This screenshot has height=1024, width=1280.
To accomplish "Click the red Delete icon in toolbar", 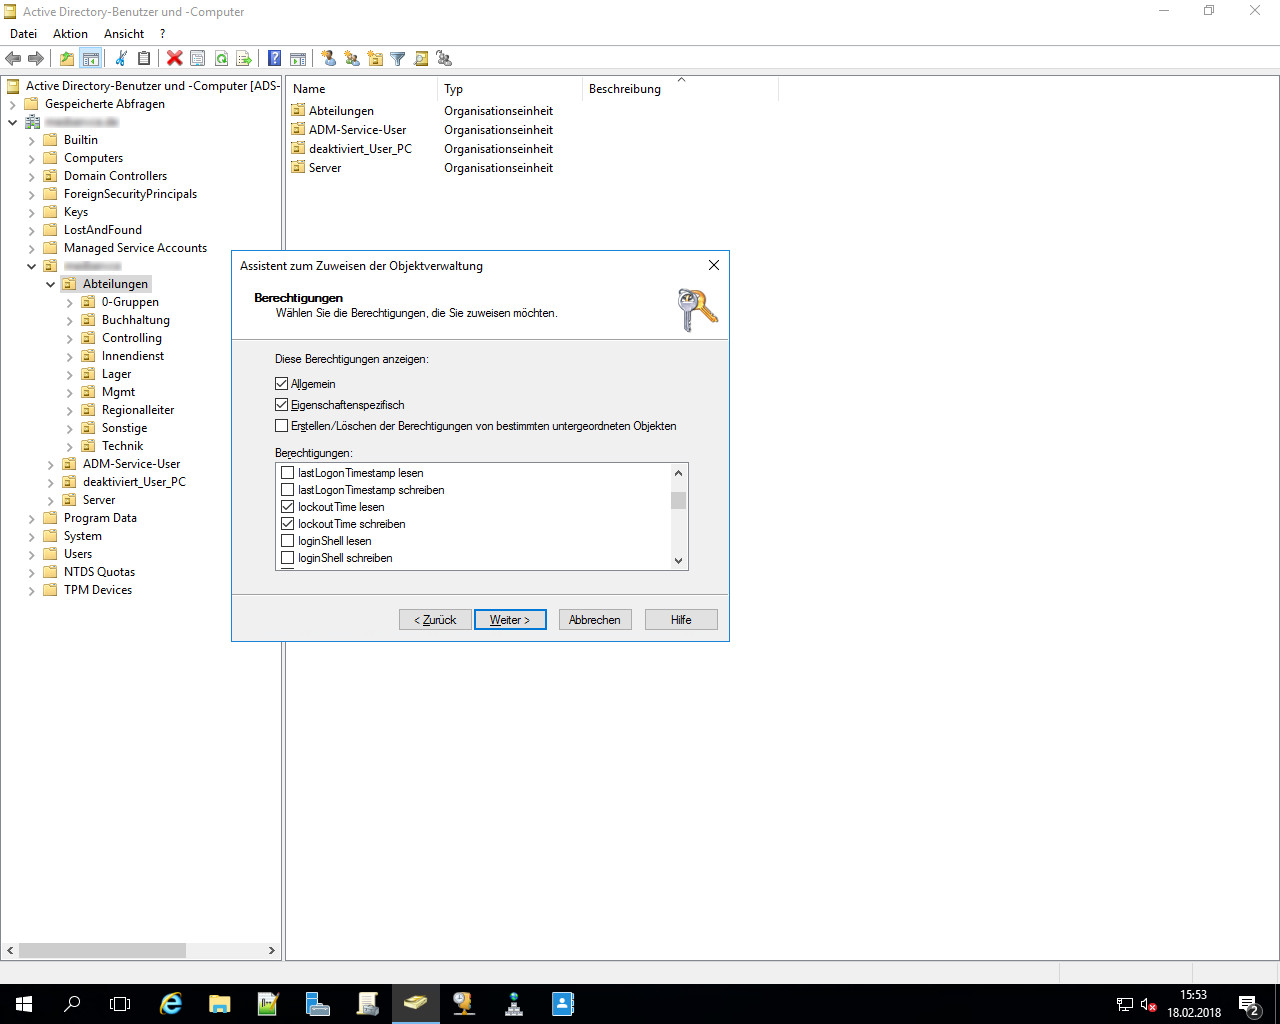I will (175, 59).
